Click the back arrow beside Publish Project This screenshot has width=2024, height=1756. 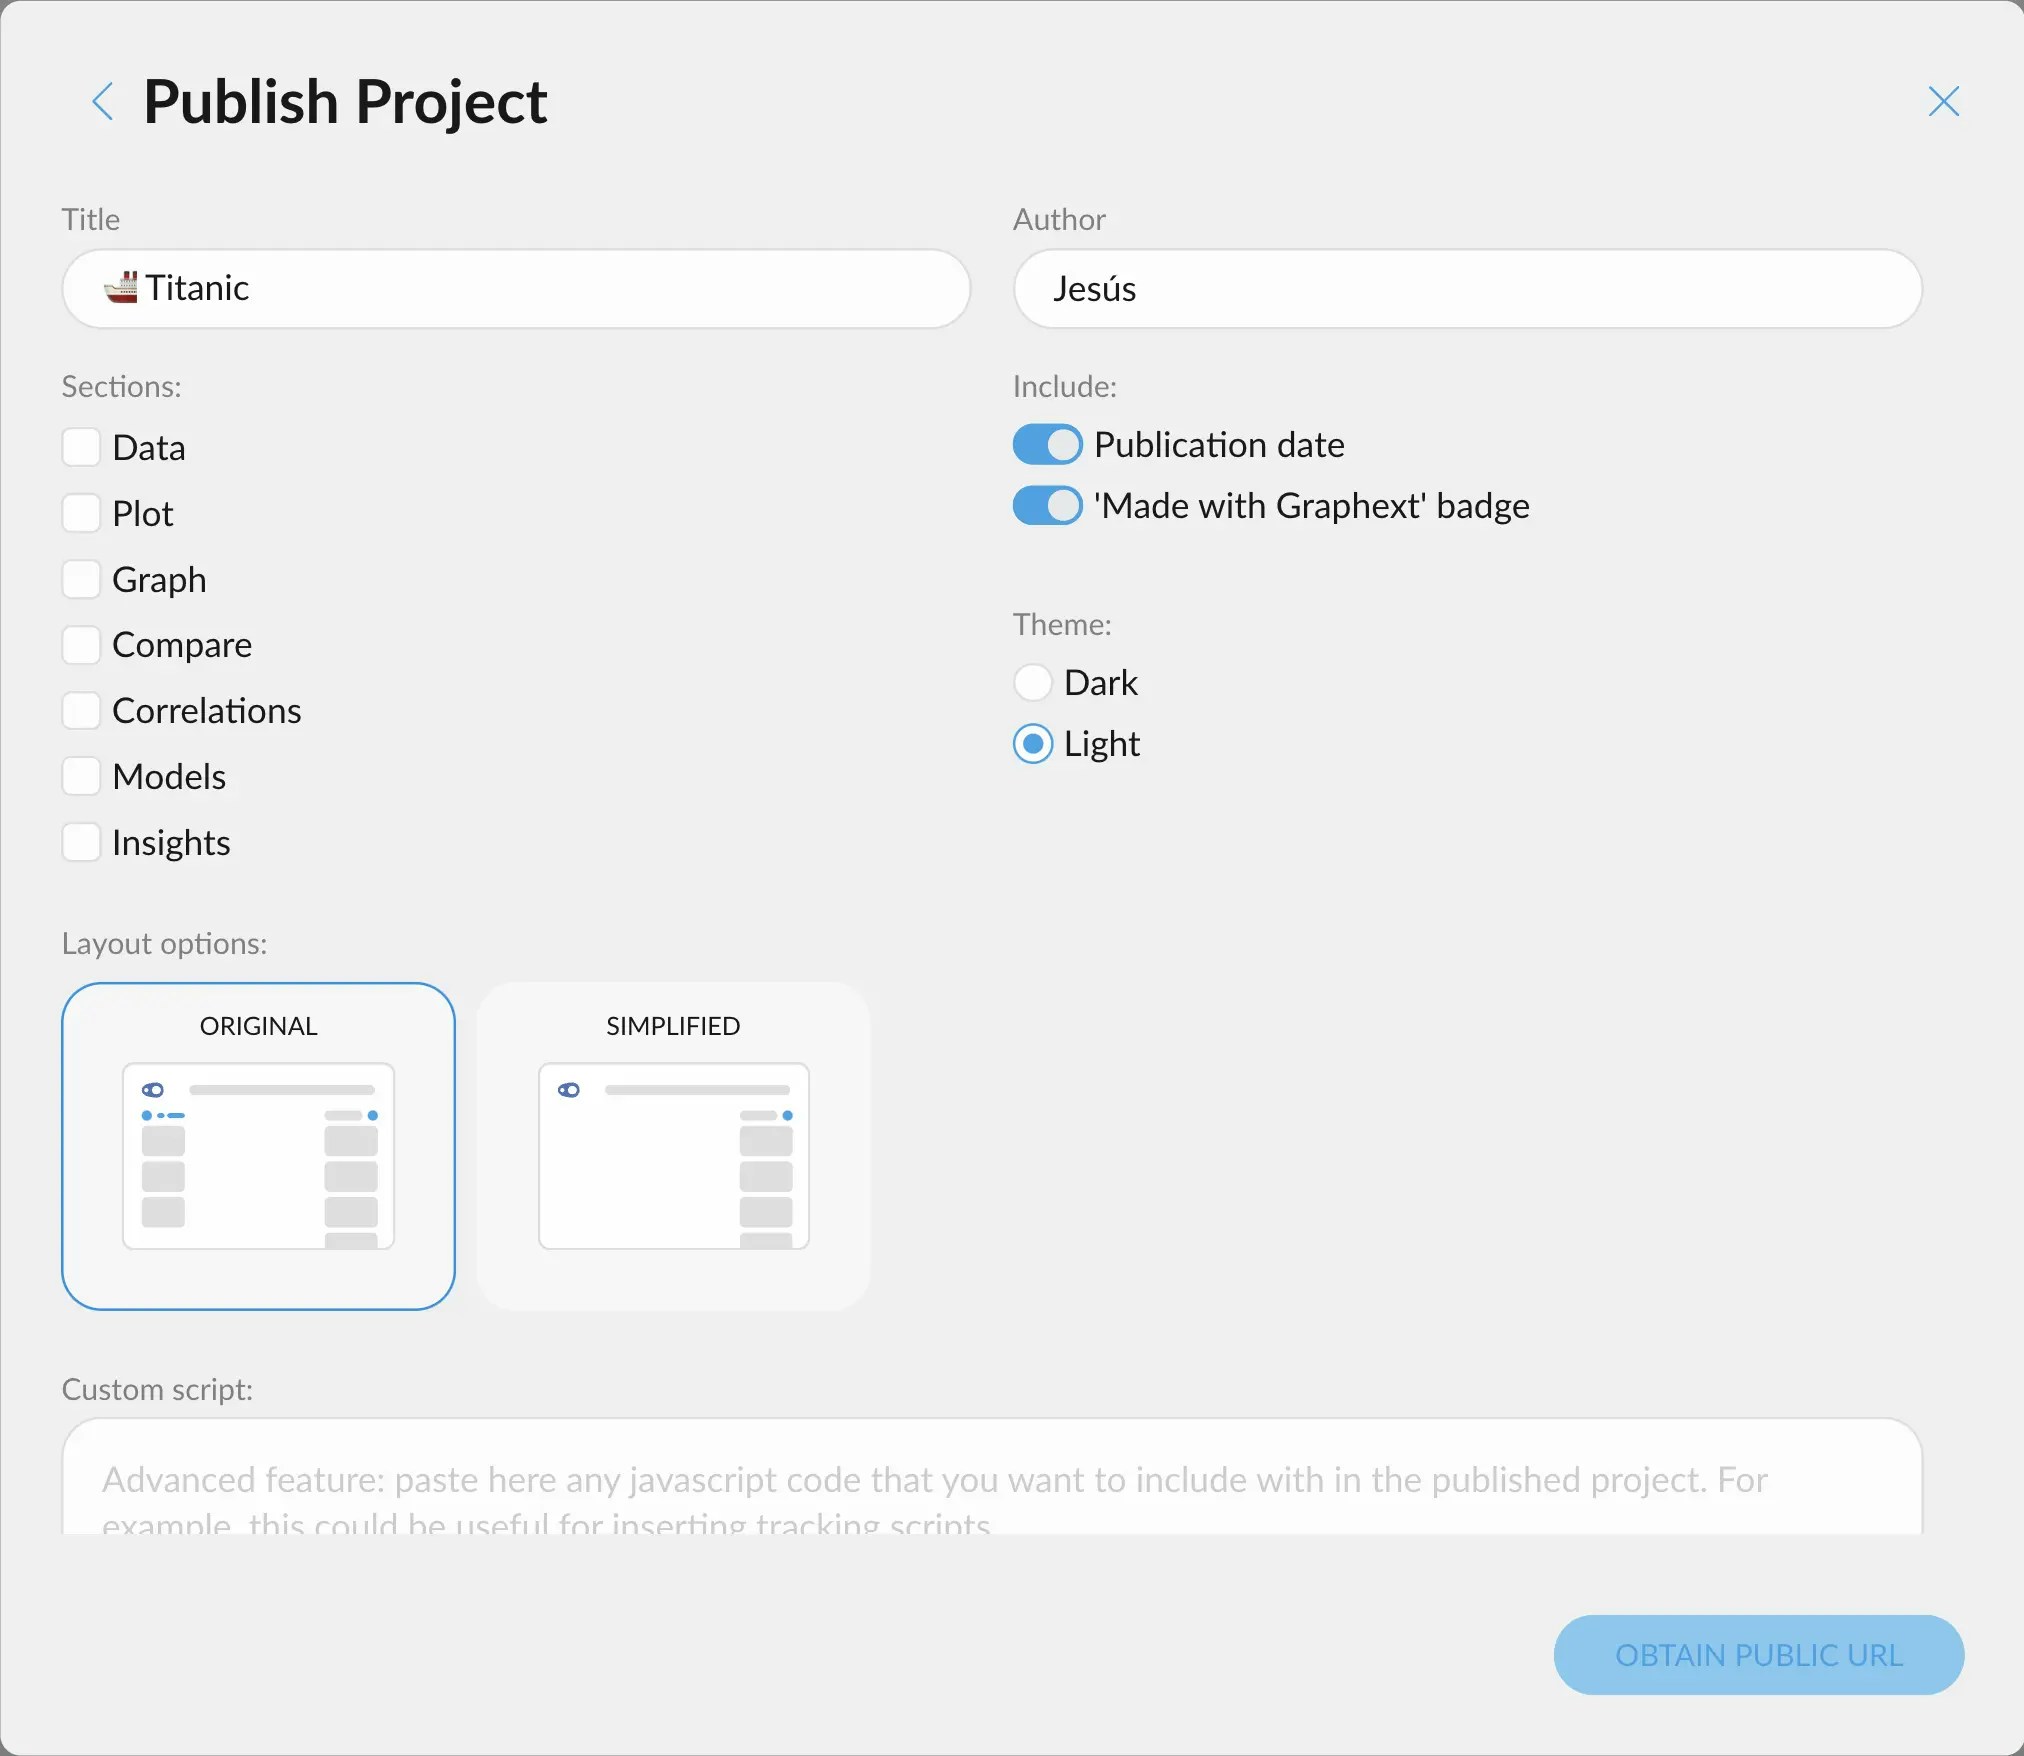coord(102,101)
